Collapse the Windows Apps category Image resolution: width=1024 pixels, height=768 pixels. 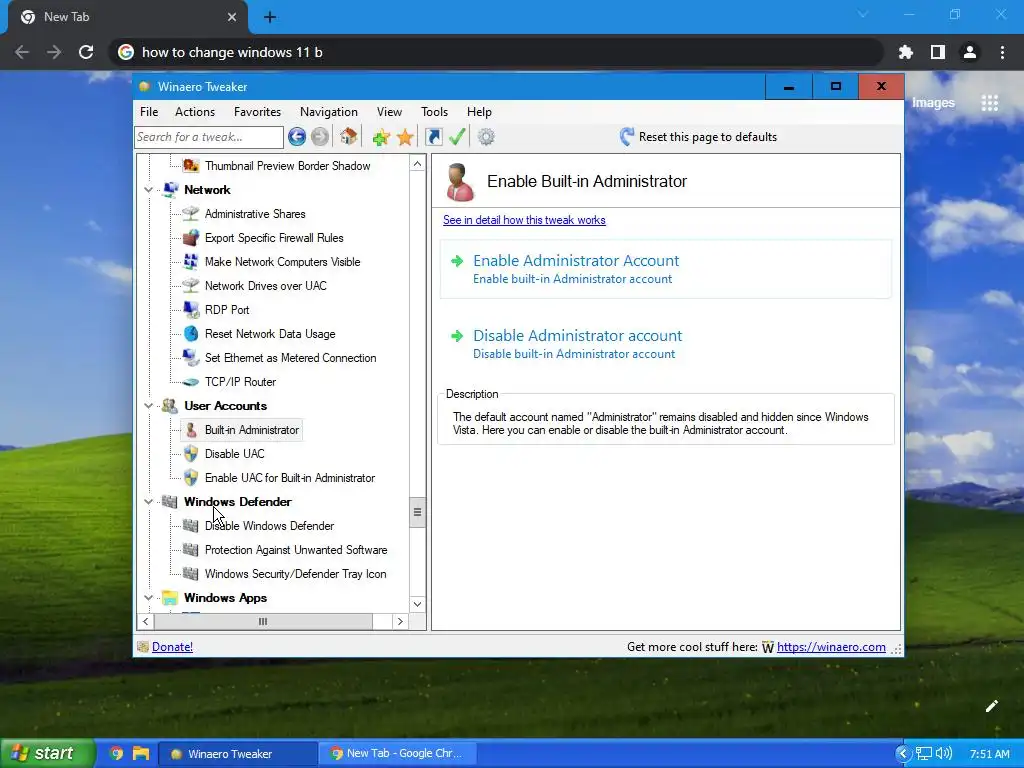pyautogui.click(x=148, y=598)
